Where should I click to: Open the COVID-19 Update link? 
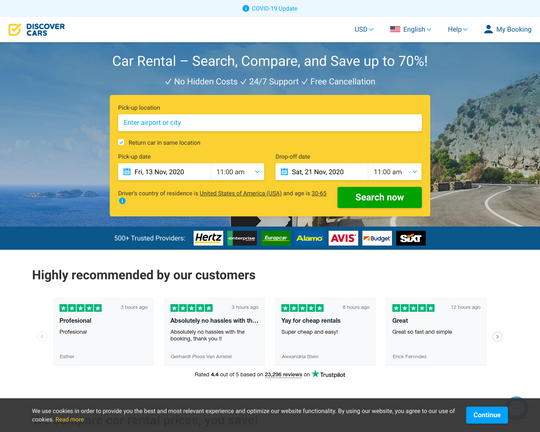pyautogui.click(x=274, y=9)
